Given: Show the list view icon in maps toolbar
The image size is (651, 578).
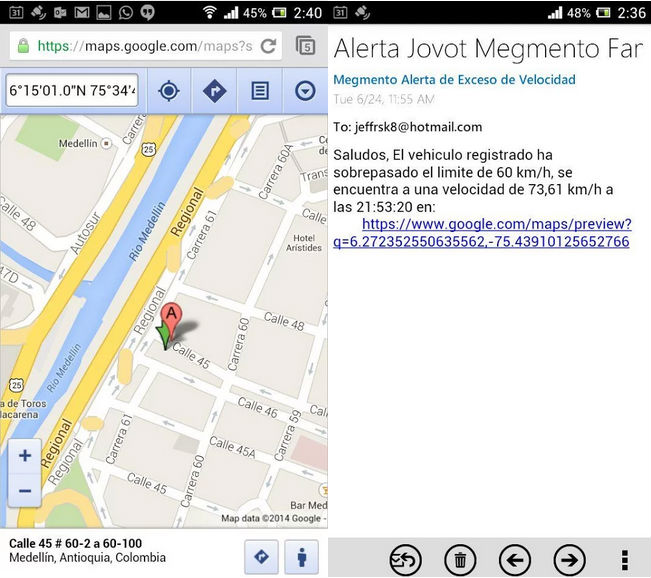Looking at the screenshot, I should coord(260,91).
